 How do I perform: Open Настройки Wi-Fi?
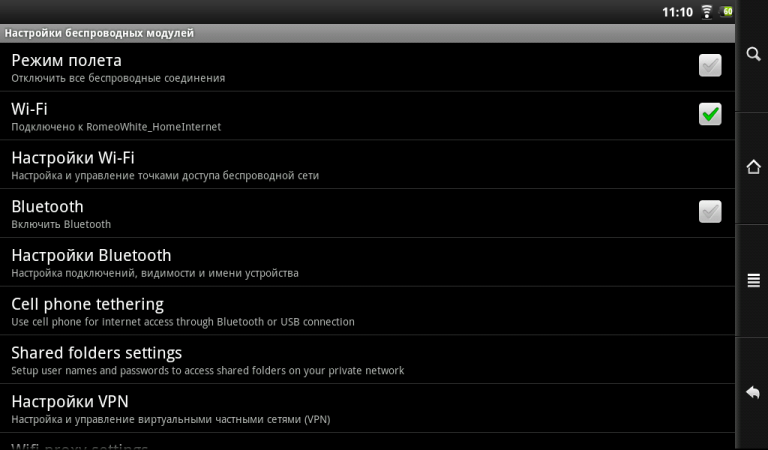pyautogui.click(x=73, y=158)
